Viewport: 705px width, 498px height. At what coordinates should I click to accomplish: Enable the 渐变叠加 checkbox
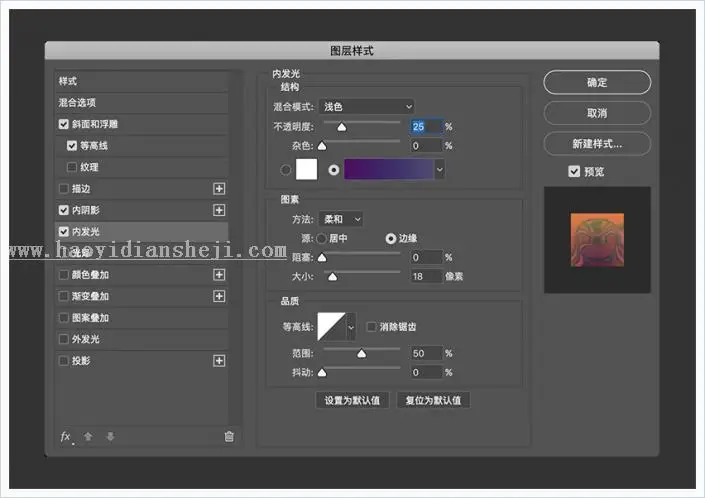pyautogui.click(x=64, y=296)
